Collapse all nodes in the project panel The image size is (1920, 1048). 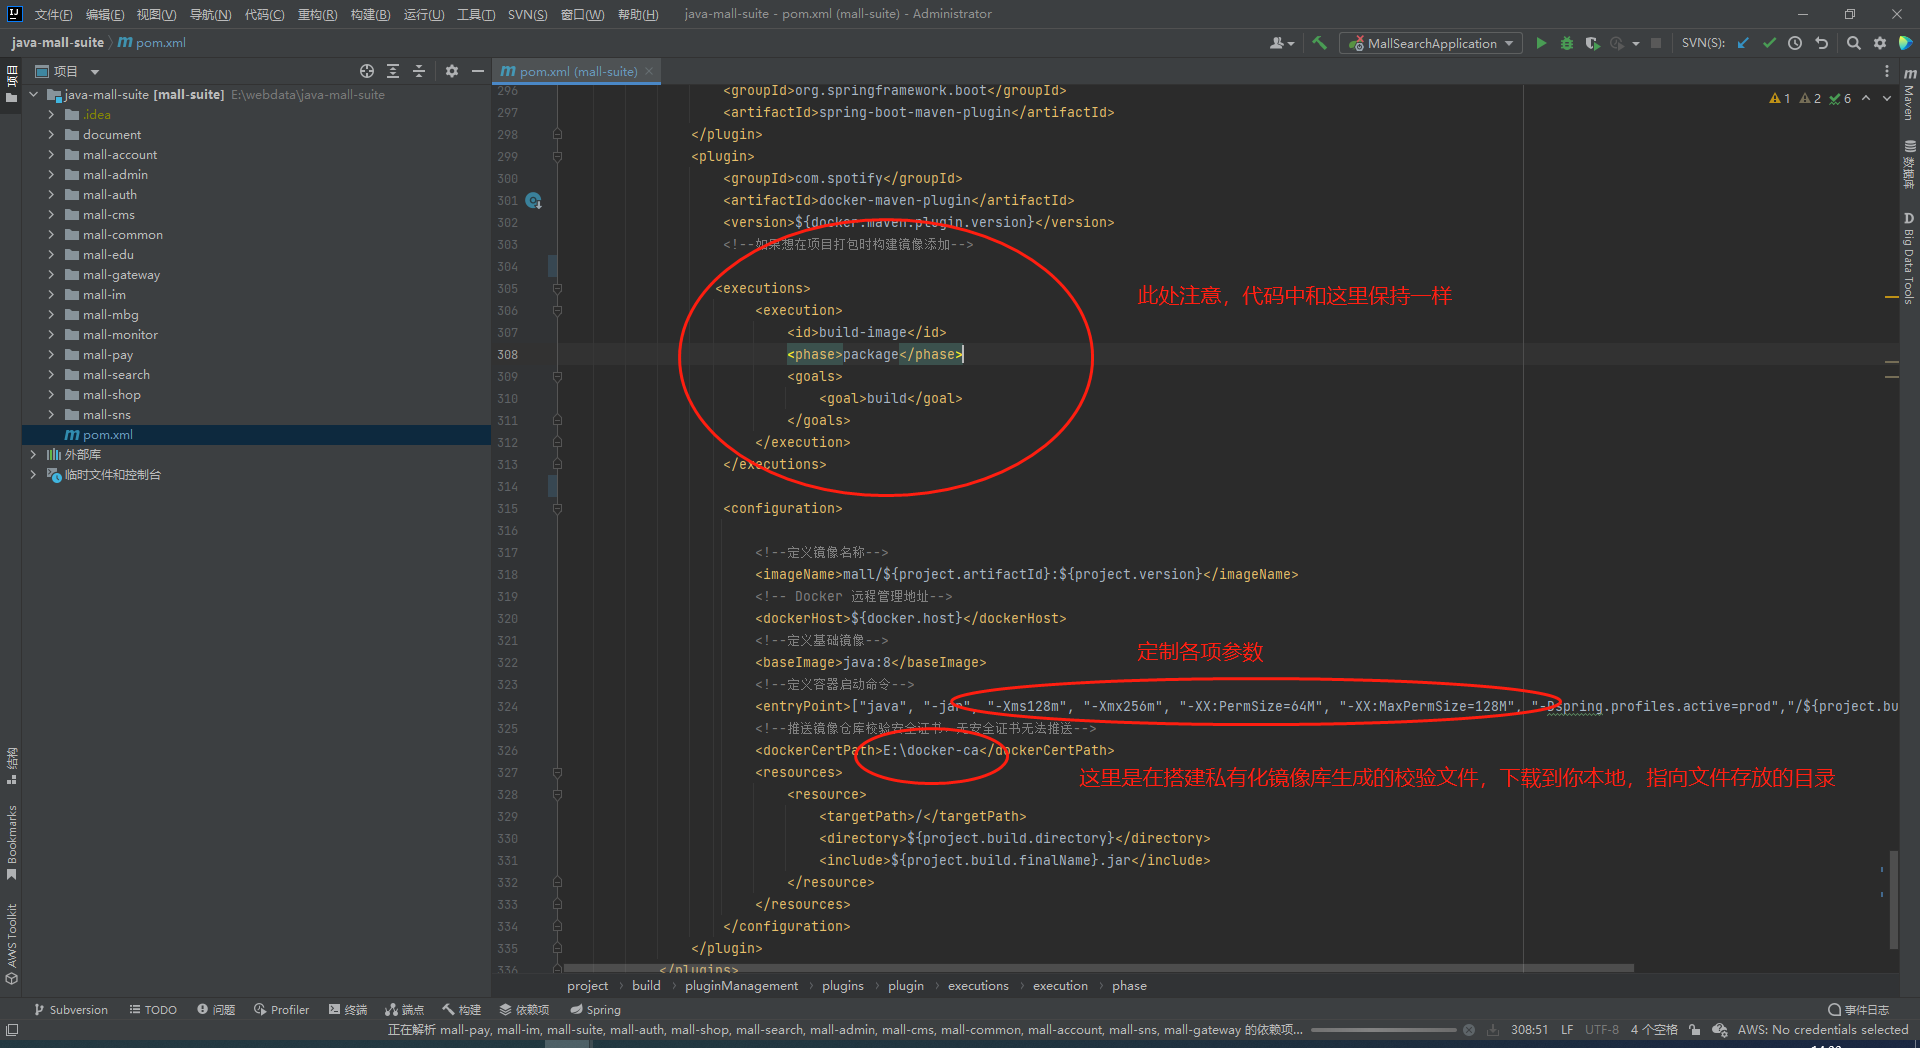tap(419, 71)
